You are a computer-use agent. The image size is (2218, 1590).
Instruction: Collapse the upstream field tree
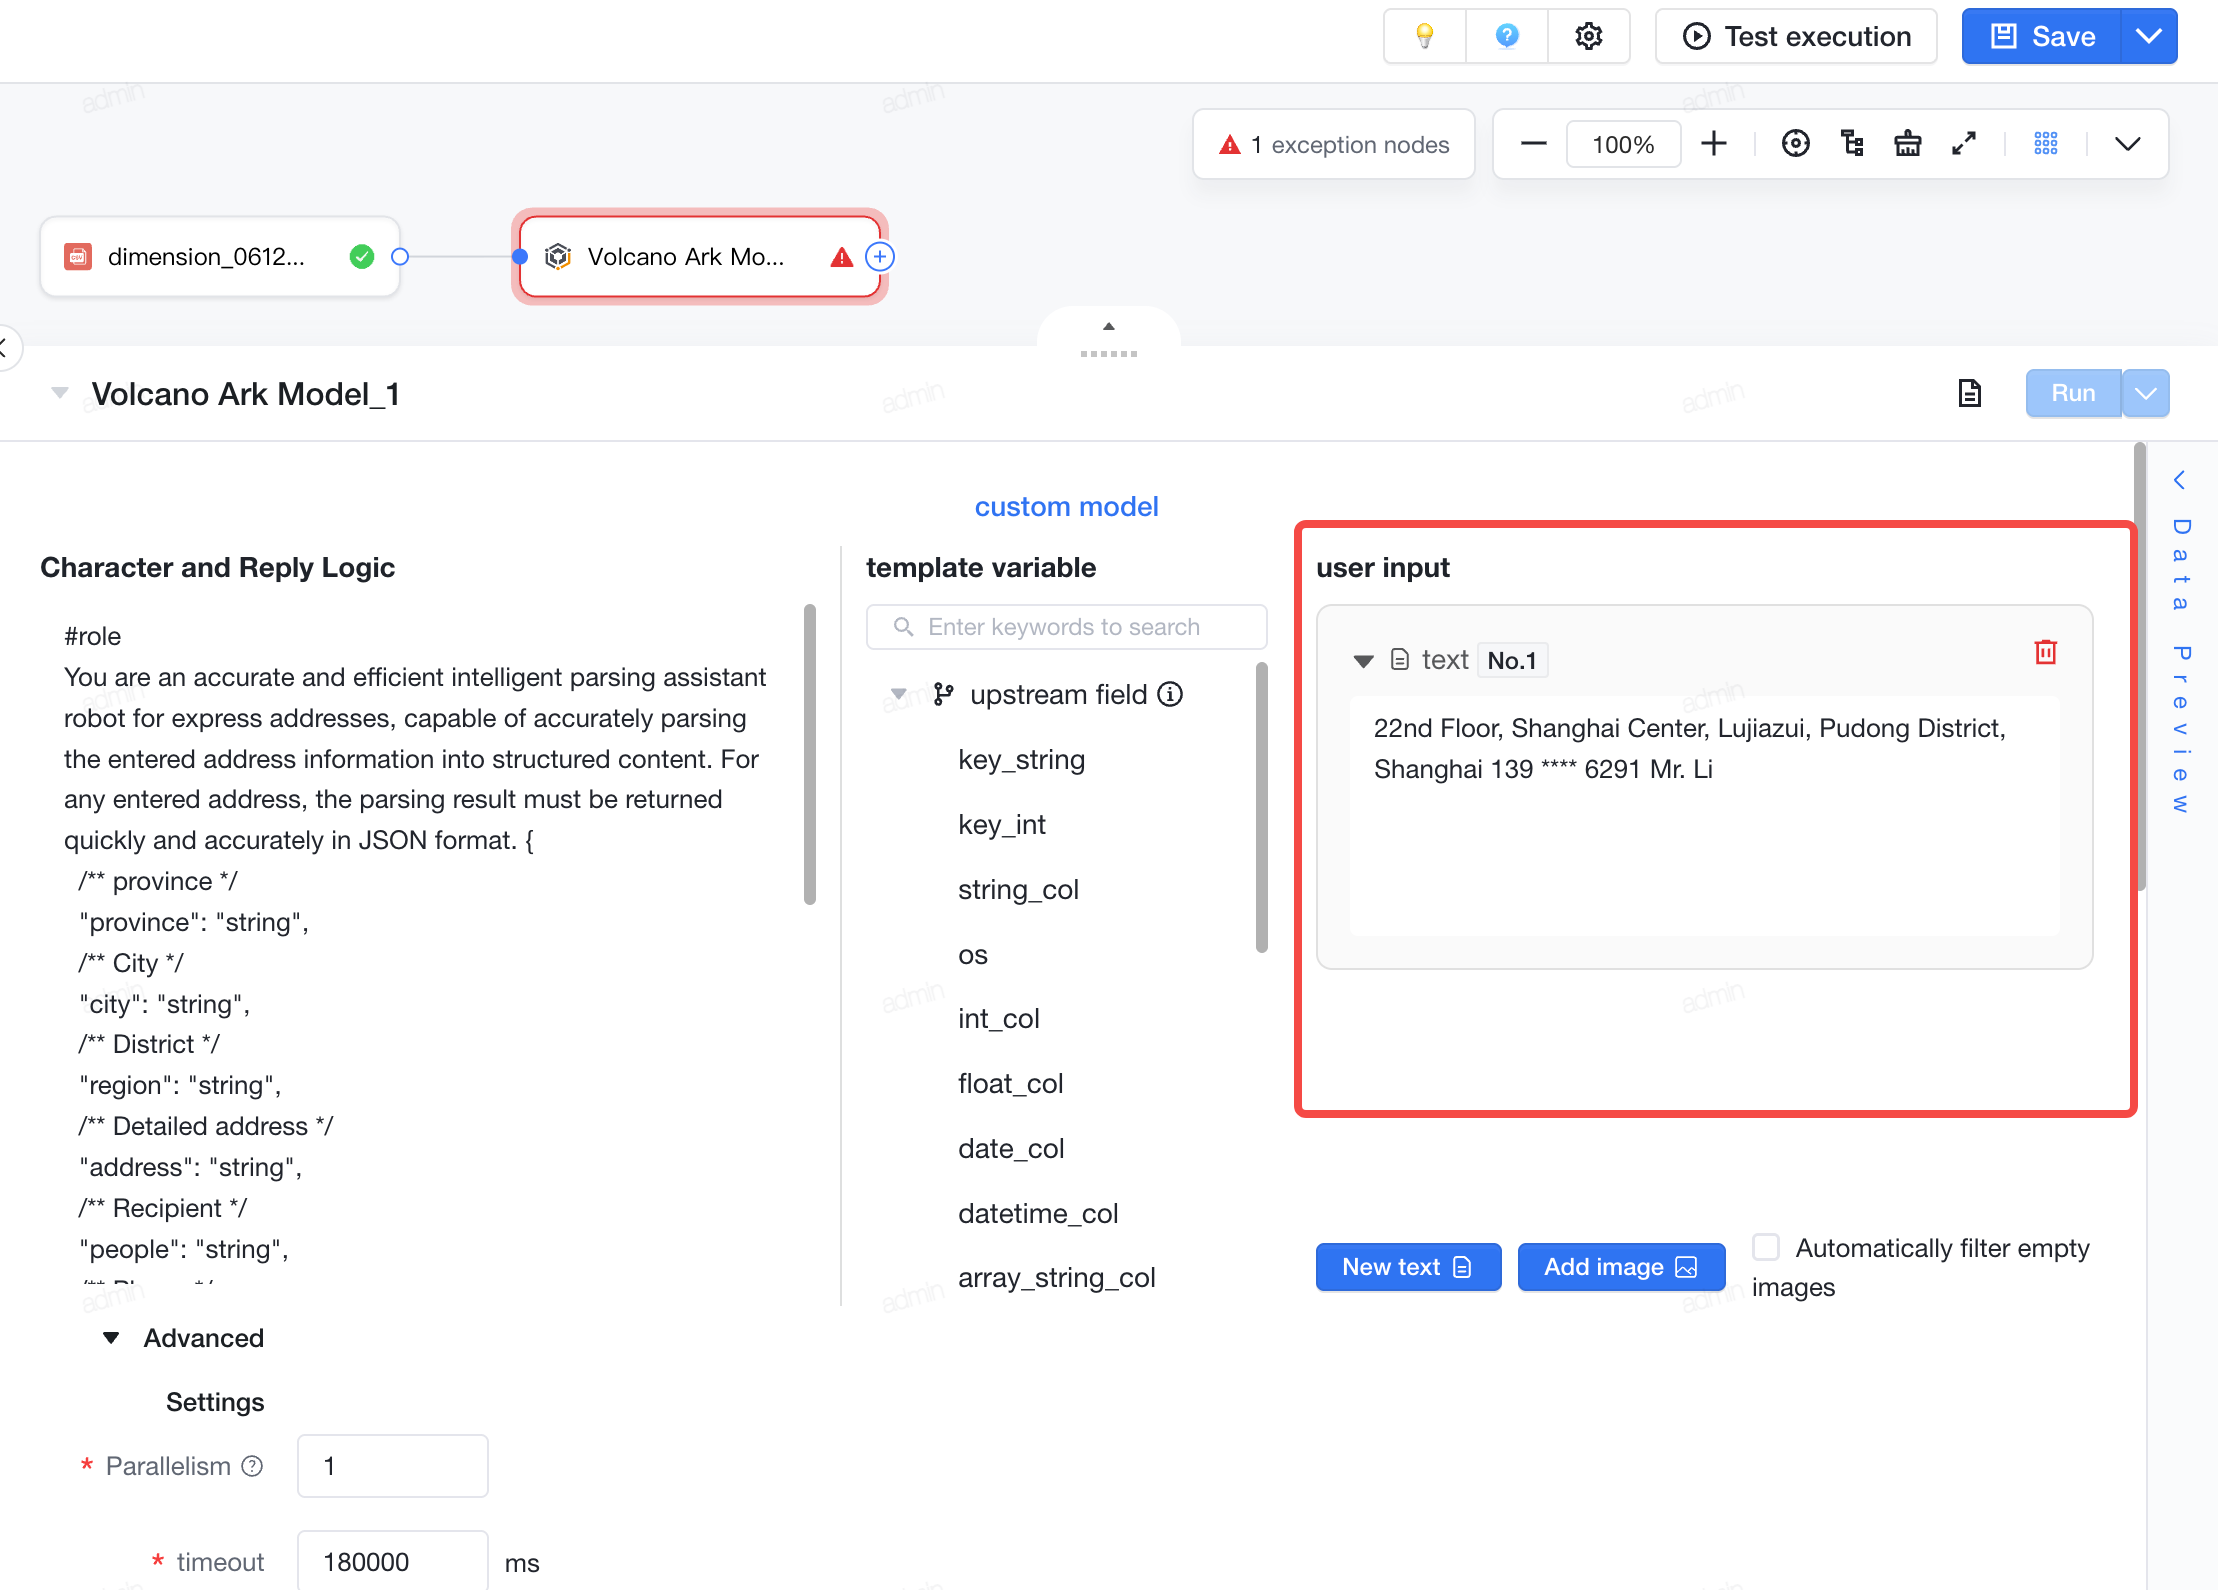pyautogui.click(x=898, y=694)
